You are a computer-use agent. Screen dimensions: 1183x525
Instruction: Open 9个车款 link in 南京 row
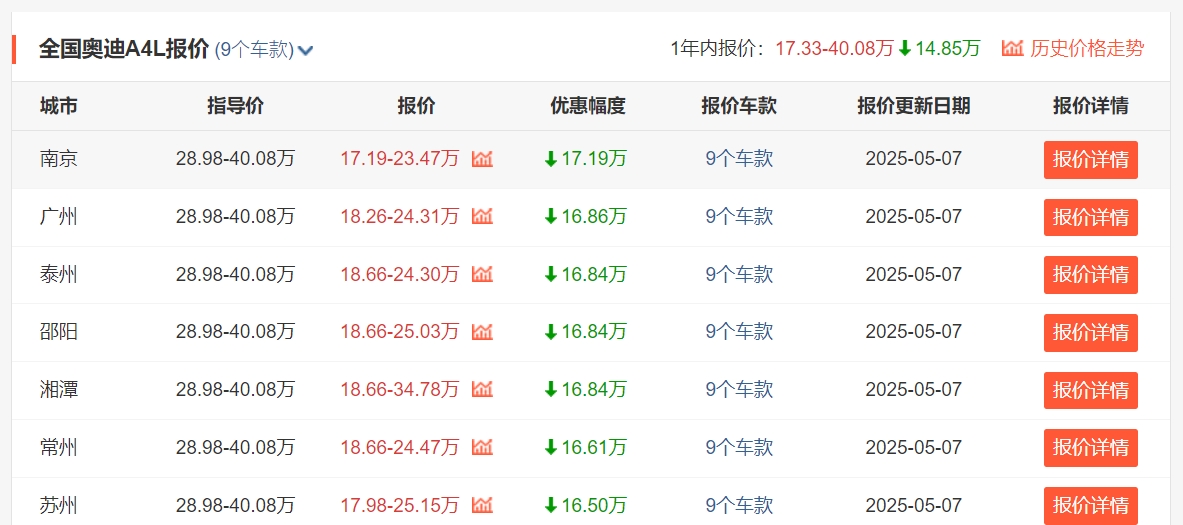739,159
